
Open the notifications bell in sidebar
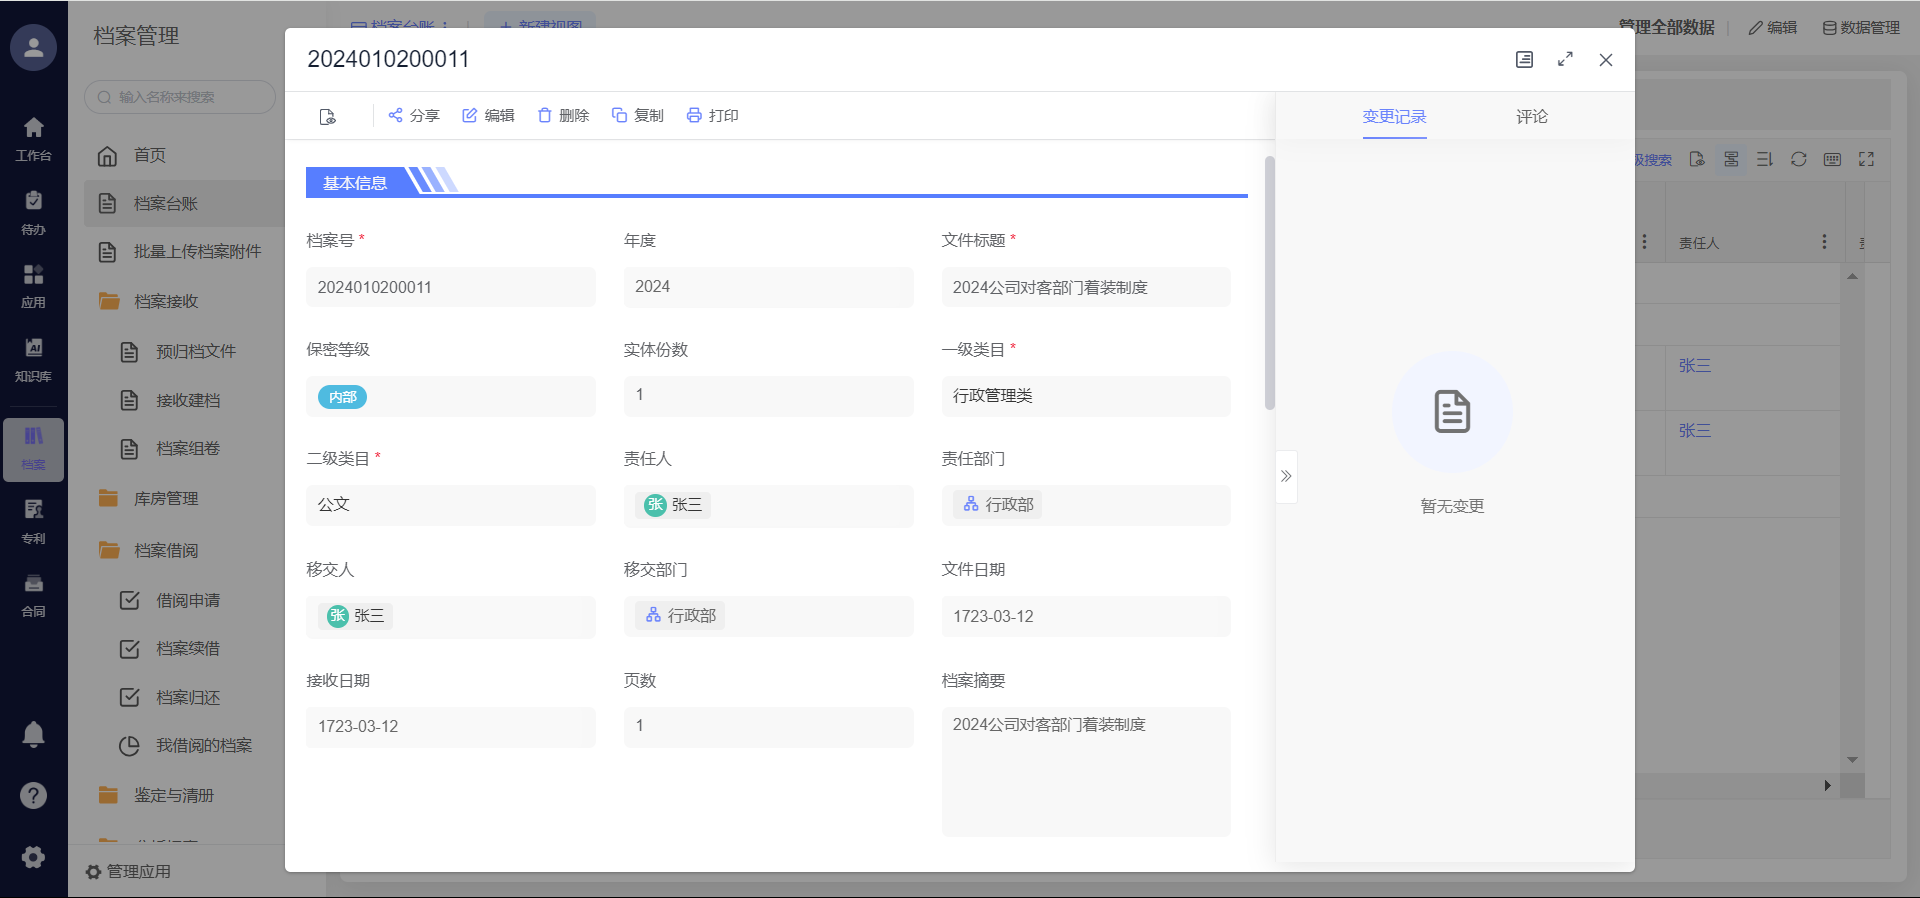33,735
